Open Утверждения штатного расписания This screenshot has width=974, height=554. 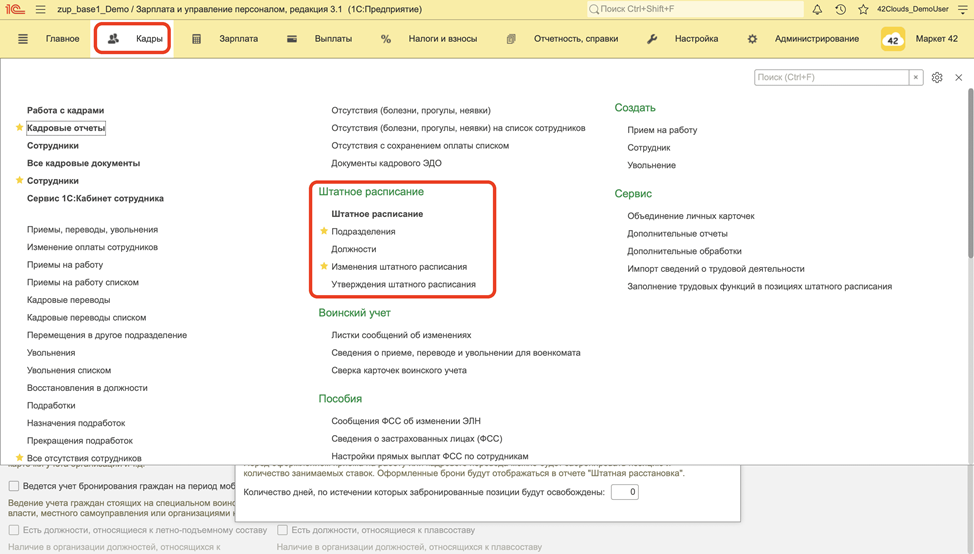click(x=403, y=284)
